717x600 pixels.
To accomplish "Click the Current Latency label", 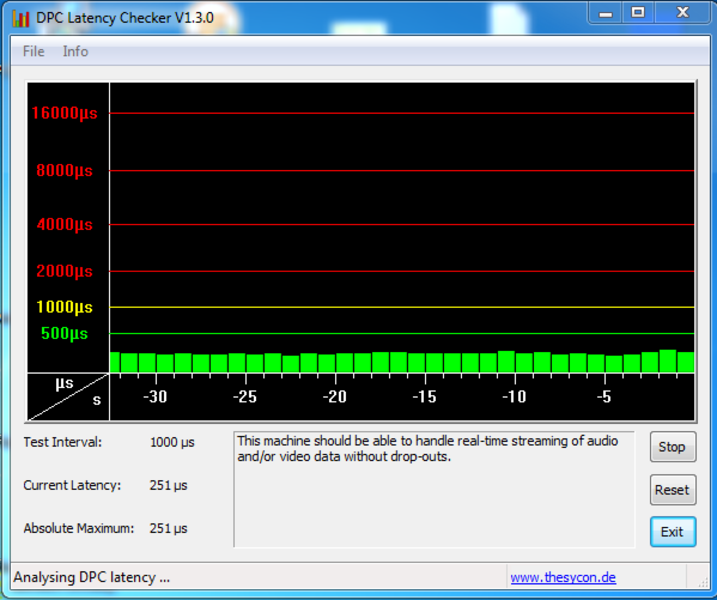I will (72, 485).
